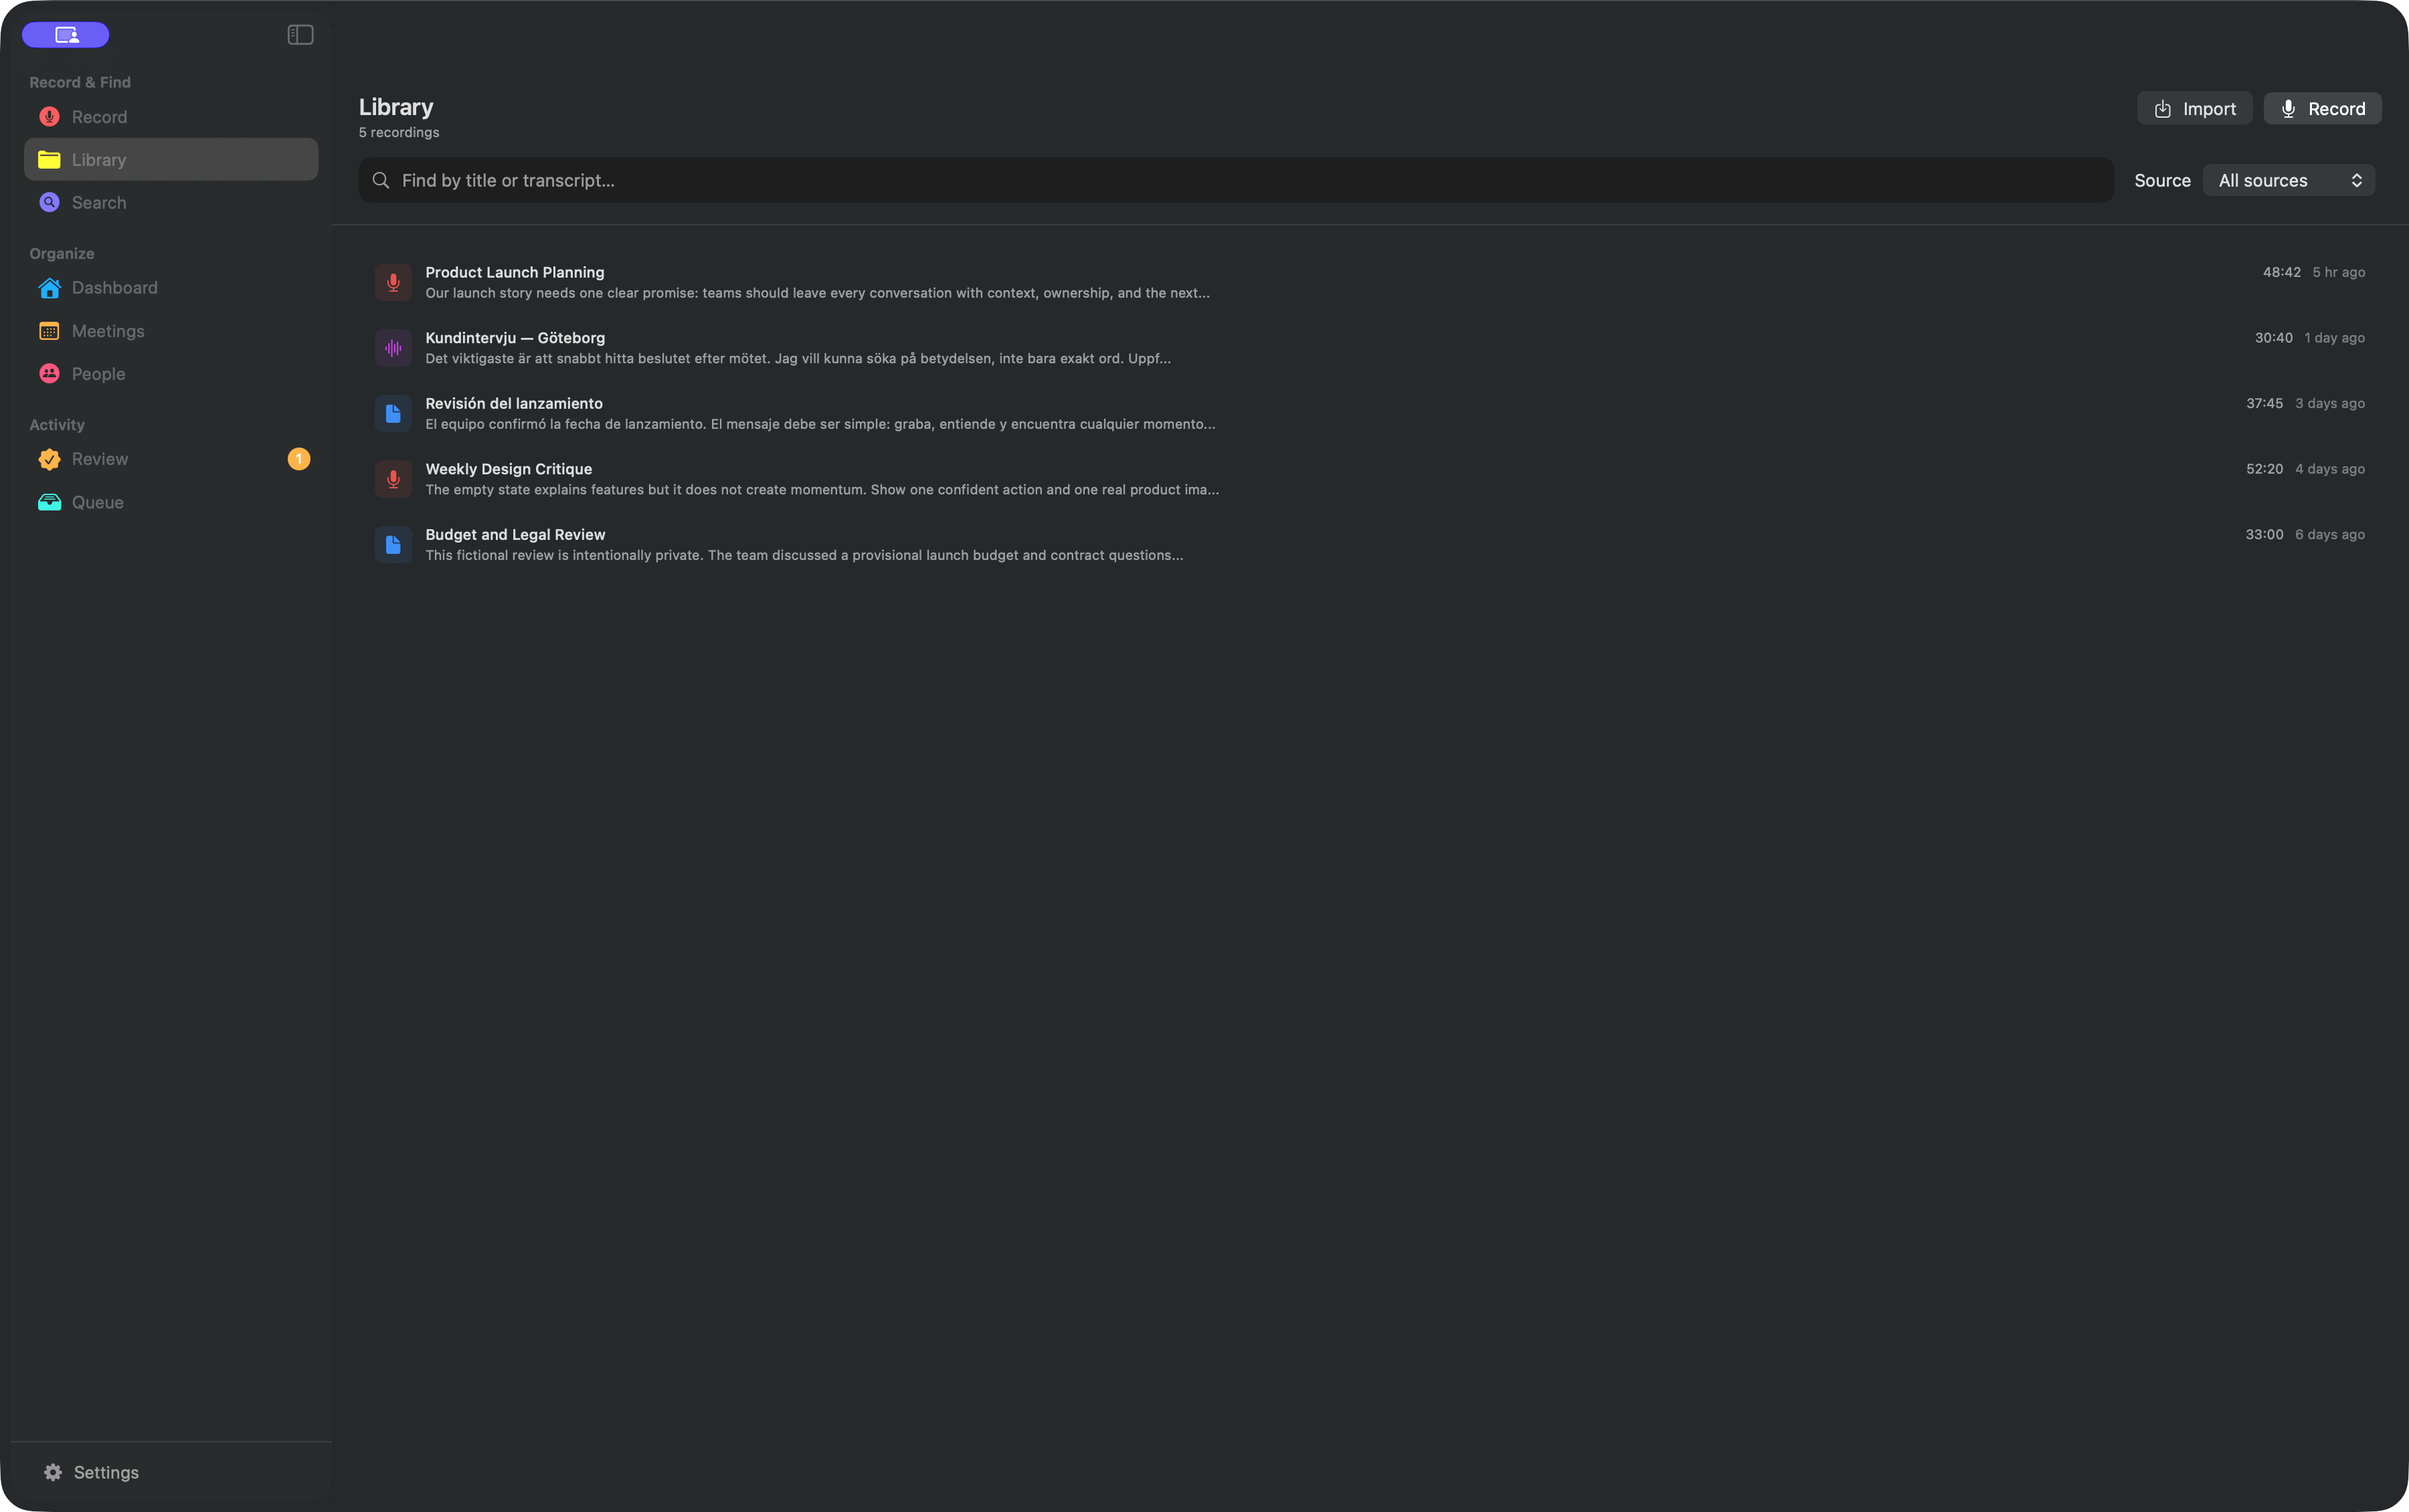The height and width of the screenshot is (1512, 2409).
Task: Click the orange Review count badge
Action: click(298, 459)
